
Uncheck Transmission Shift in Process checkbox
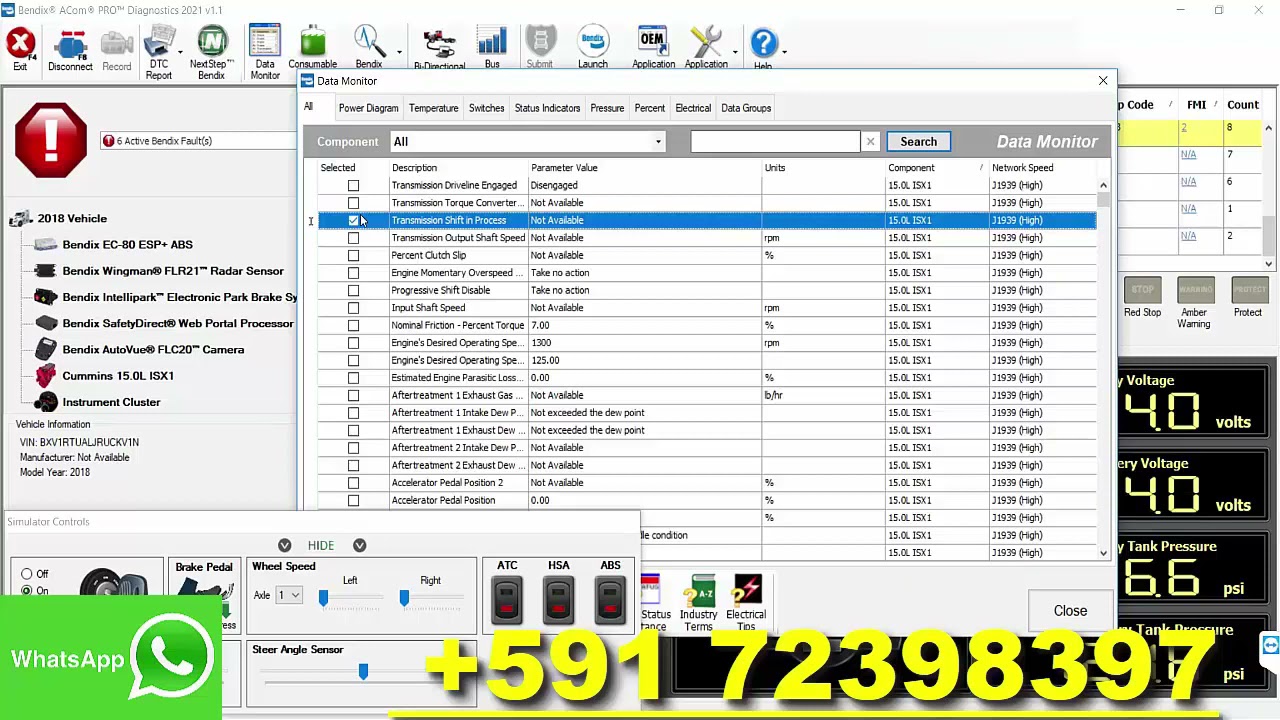point(353,220)
